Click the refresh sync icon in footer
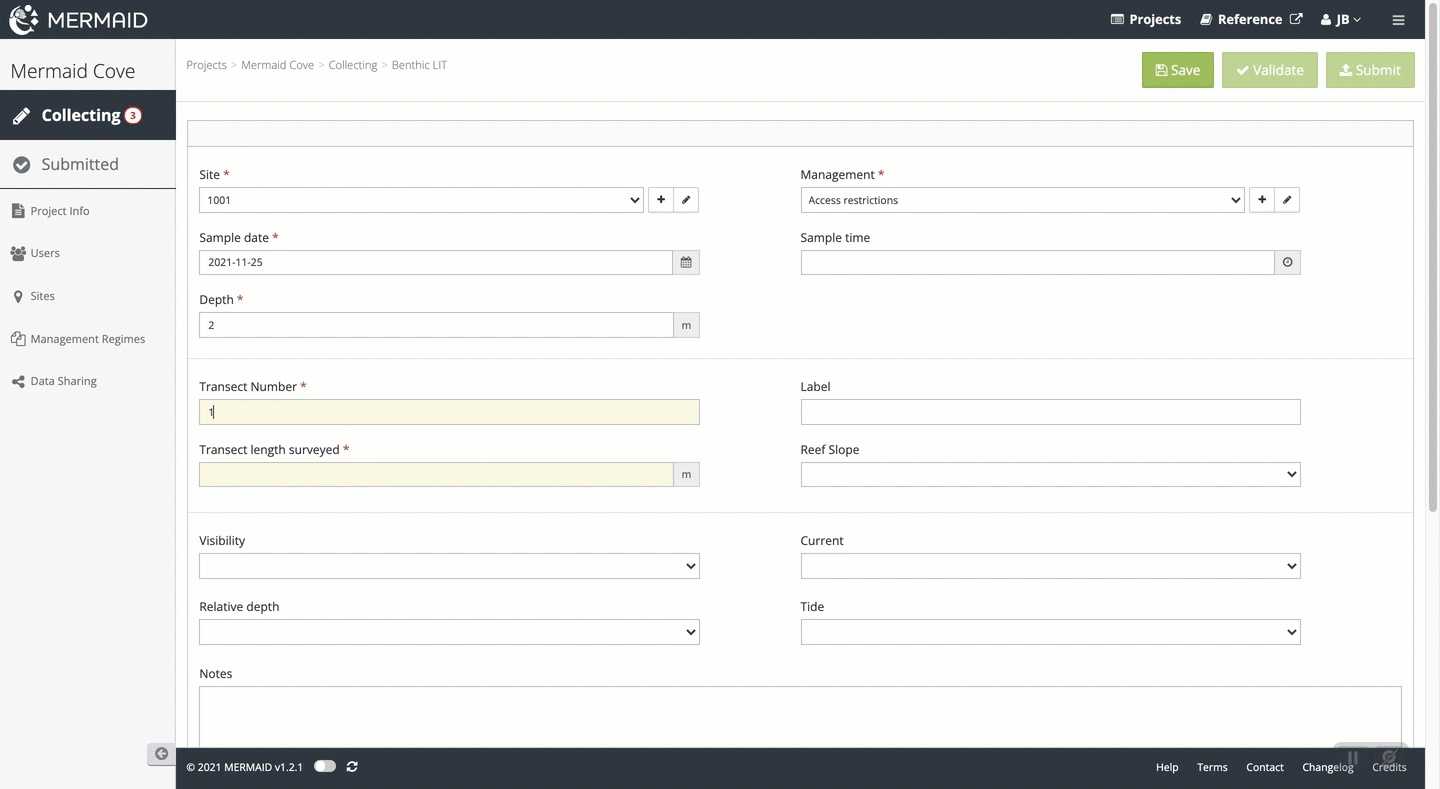Image resolution: width=1440 pixels, height=789 pixels. [352, 767]
